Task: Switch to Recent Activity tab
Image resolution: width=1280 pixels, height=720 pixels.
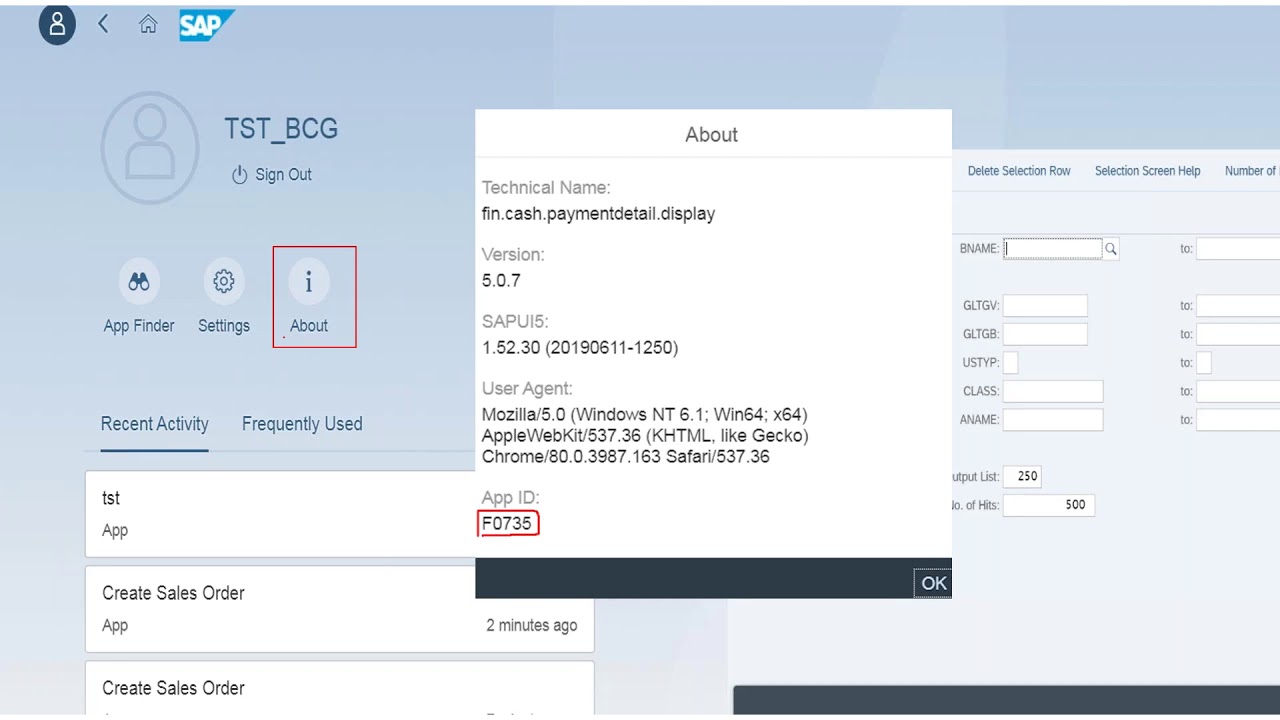Action: pos(155,424)
